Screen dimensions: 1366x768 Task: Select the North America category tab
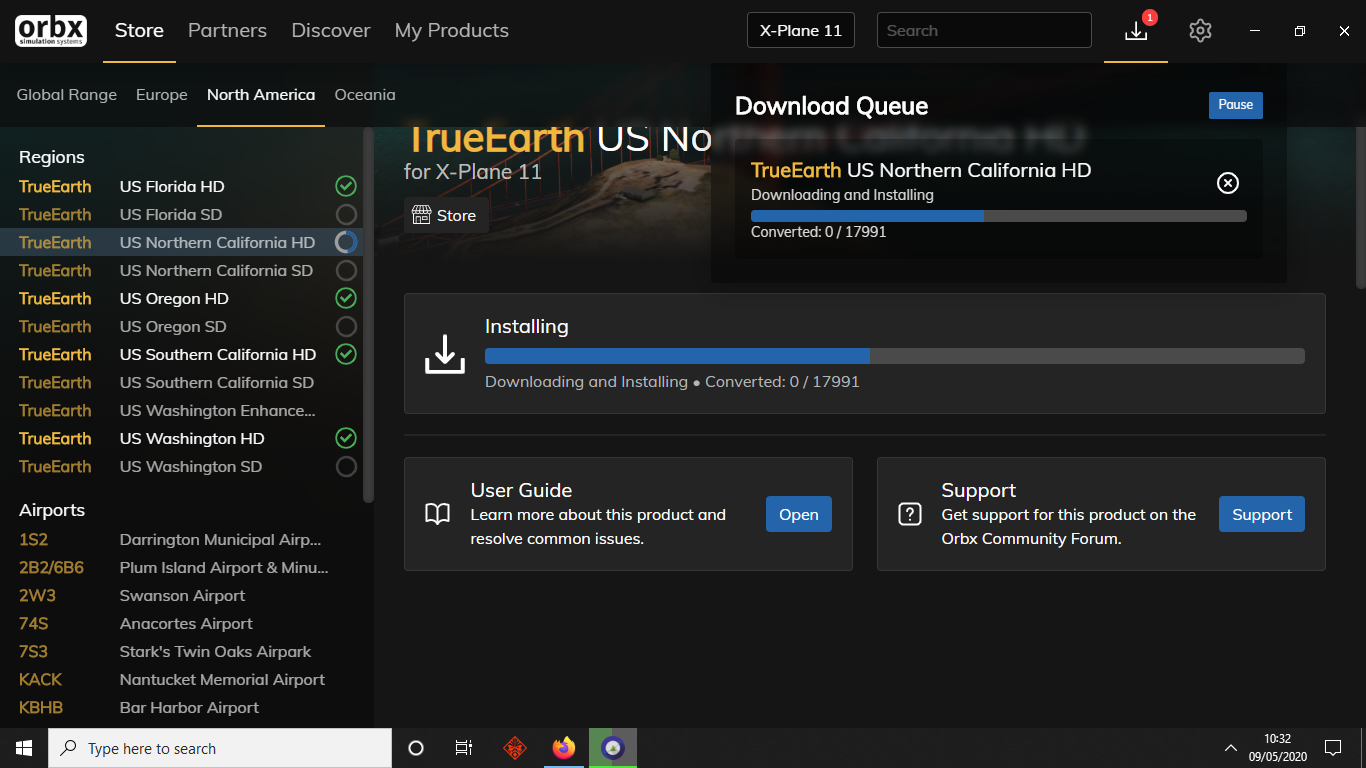pyautogui.click(x=261, y=95)
